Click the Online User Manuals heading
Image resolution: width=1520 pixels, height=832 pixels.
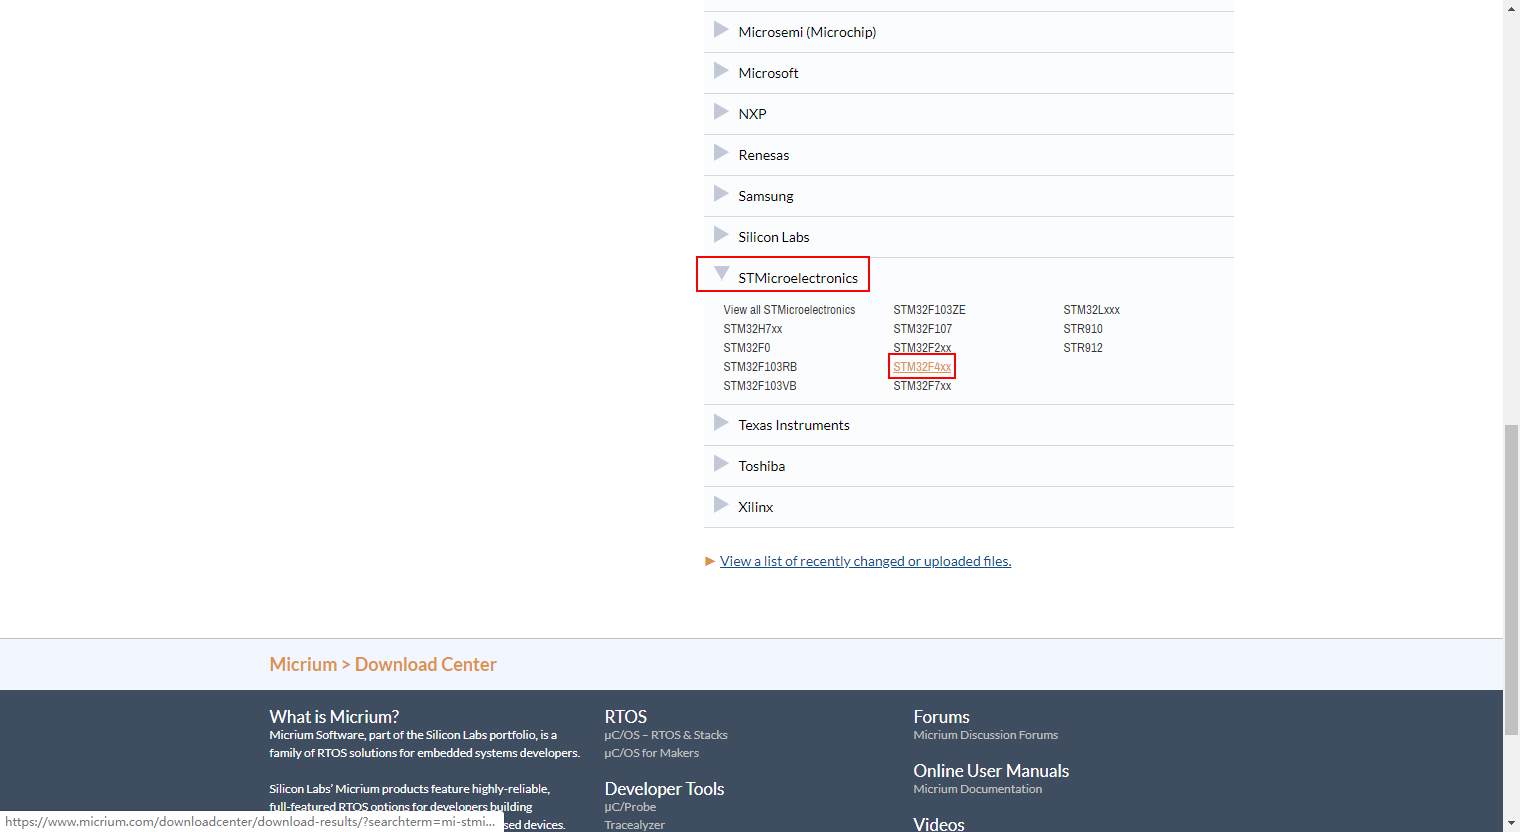pyautogui.click(x=991, y=771)
